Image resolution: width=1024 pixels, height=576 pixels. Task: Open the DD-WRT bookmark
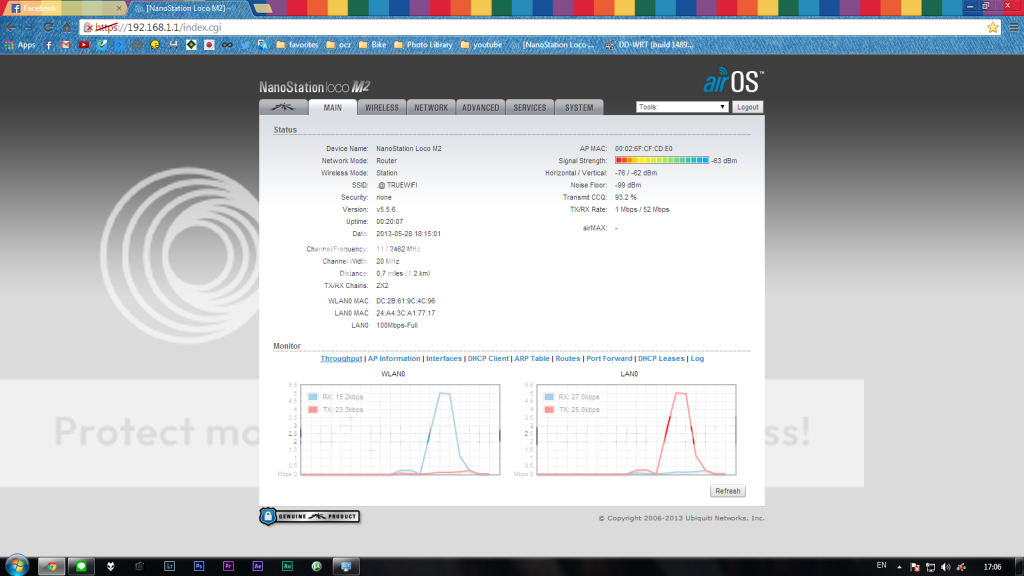pos(648,45)
